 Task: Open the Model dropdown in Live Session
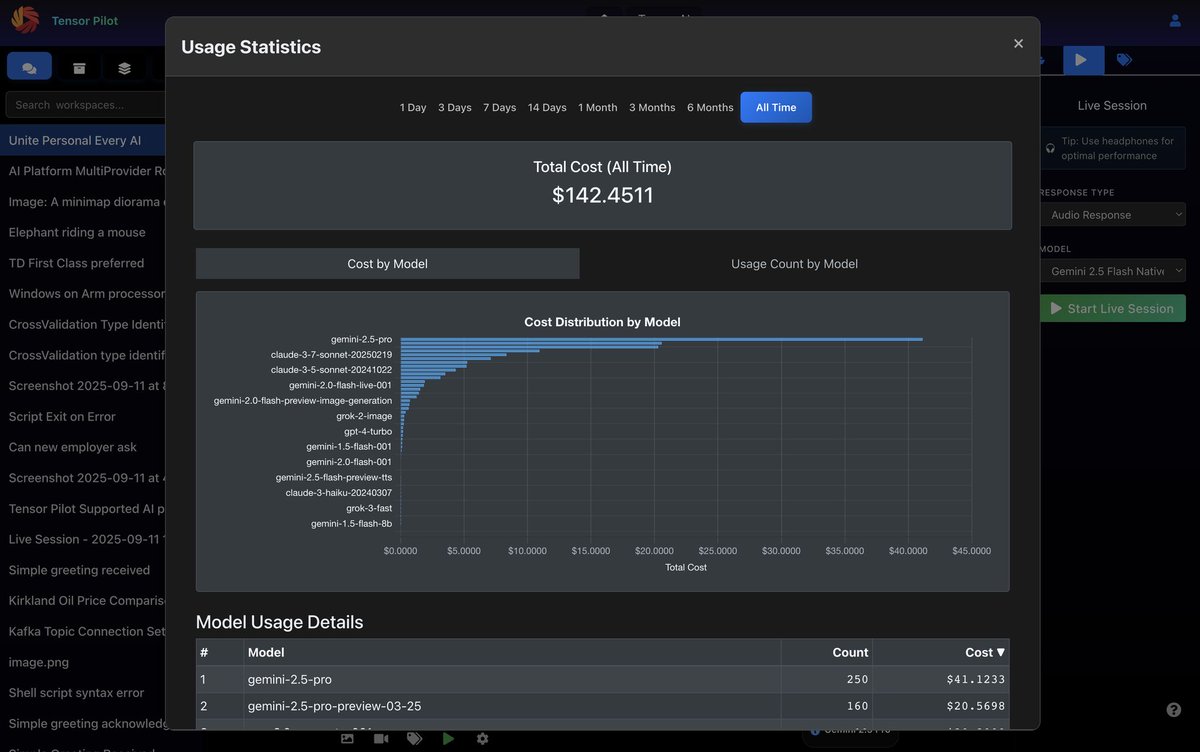point(1112,271)
